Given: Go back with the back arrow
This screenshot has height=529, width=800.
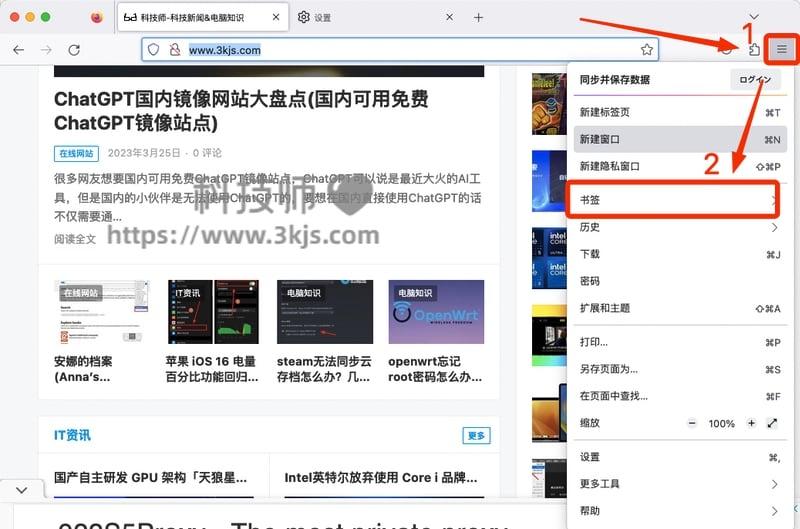Looking at the screenshot, I should pyautogui.click(x=19, y=49).
